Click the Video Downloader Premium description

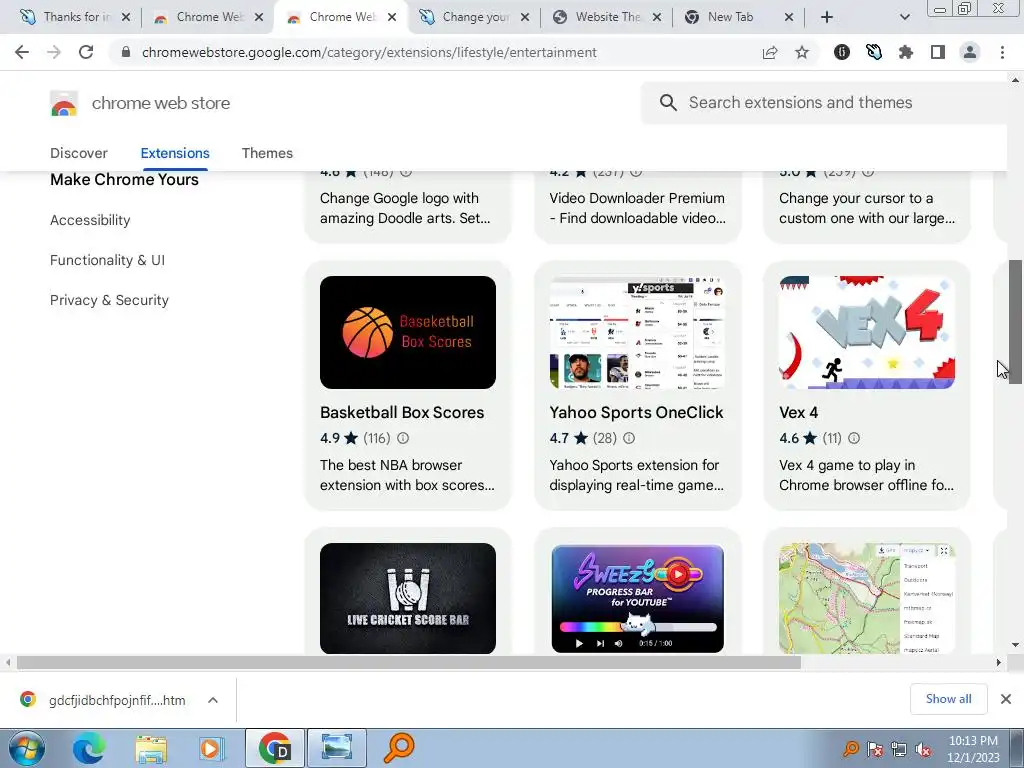pyautogui.click(x=637, y=208)
